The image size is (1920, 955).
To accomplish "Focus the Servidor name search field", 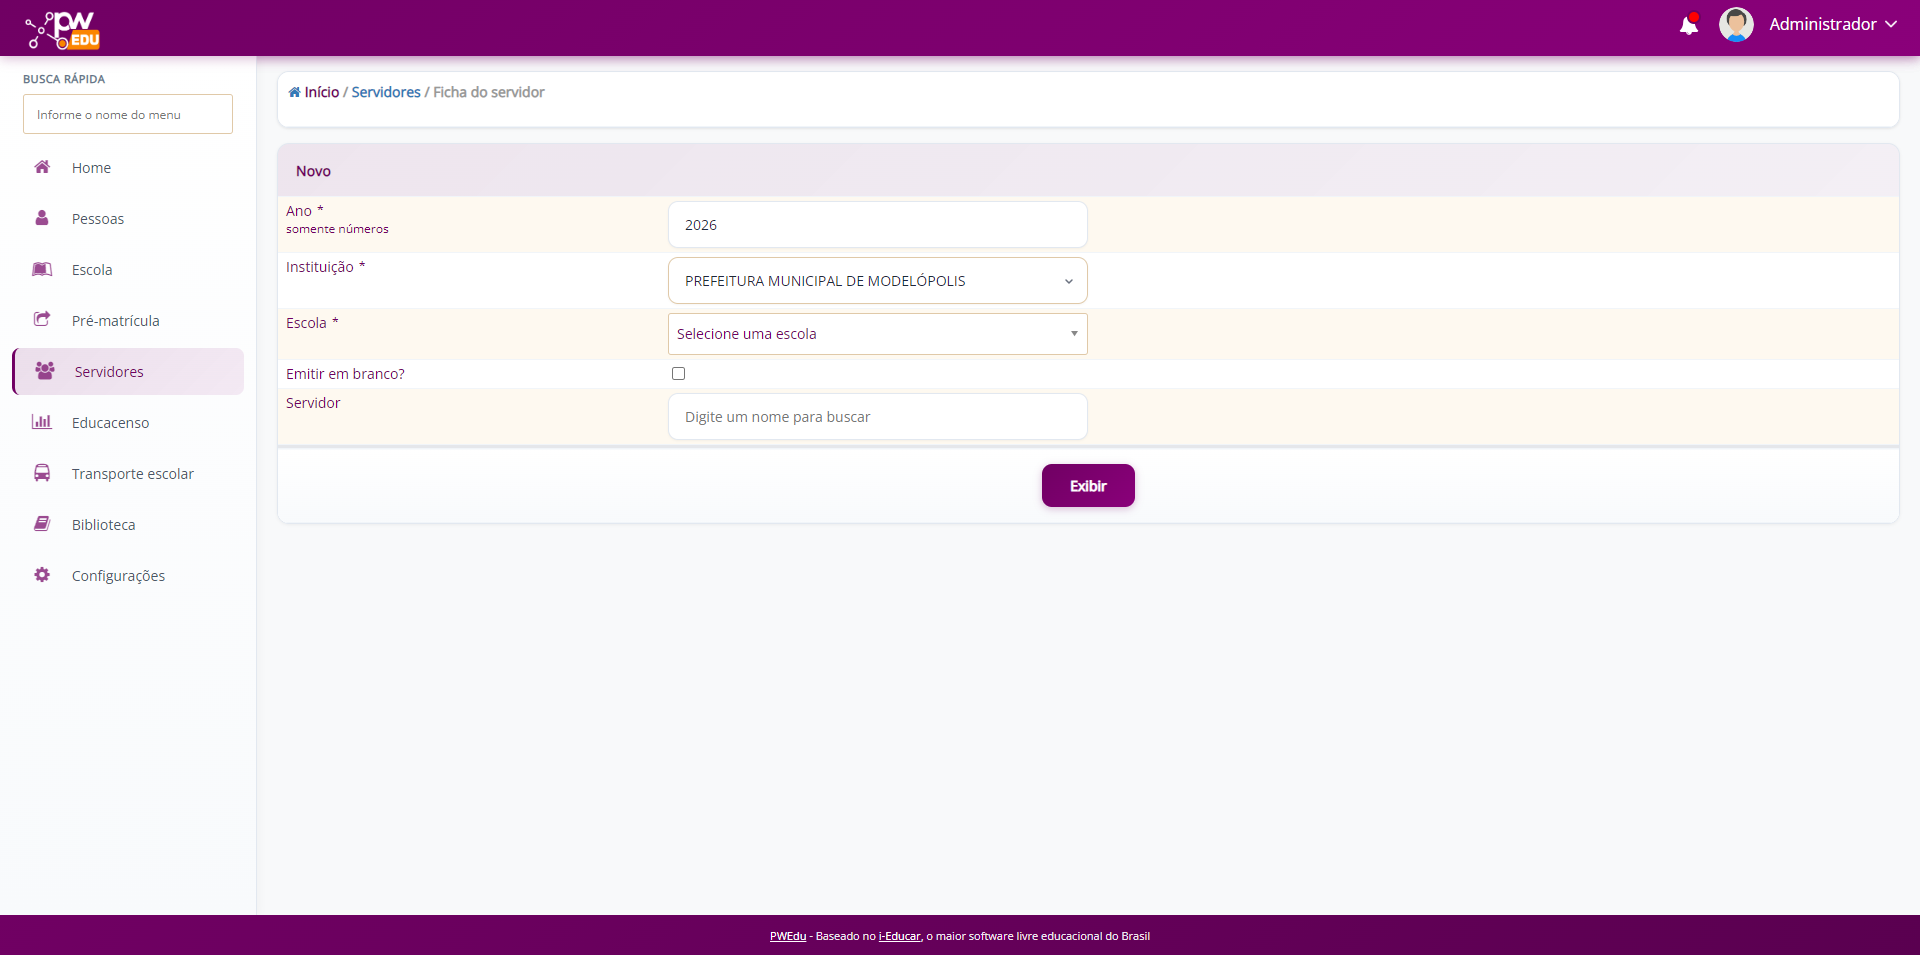I will [x=877, y=417].
